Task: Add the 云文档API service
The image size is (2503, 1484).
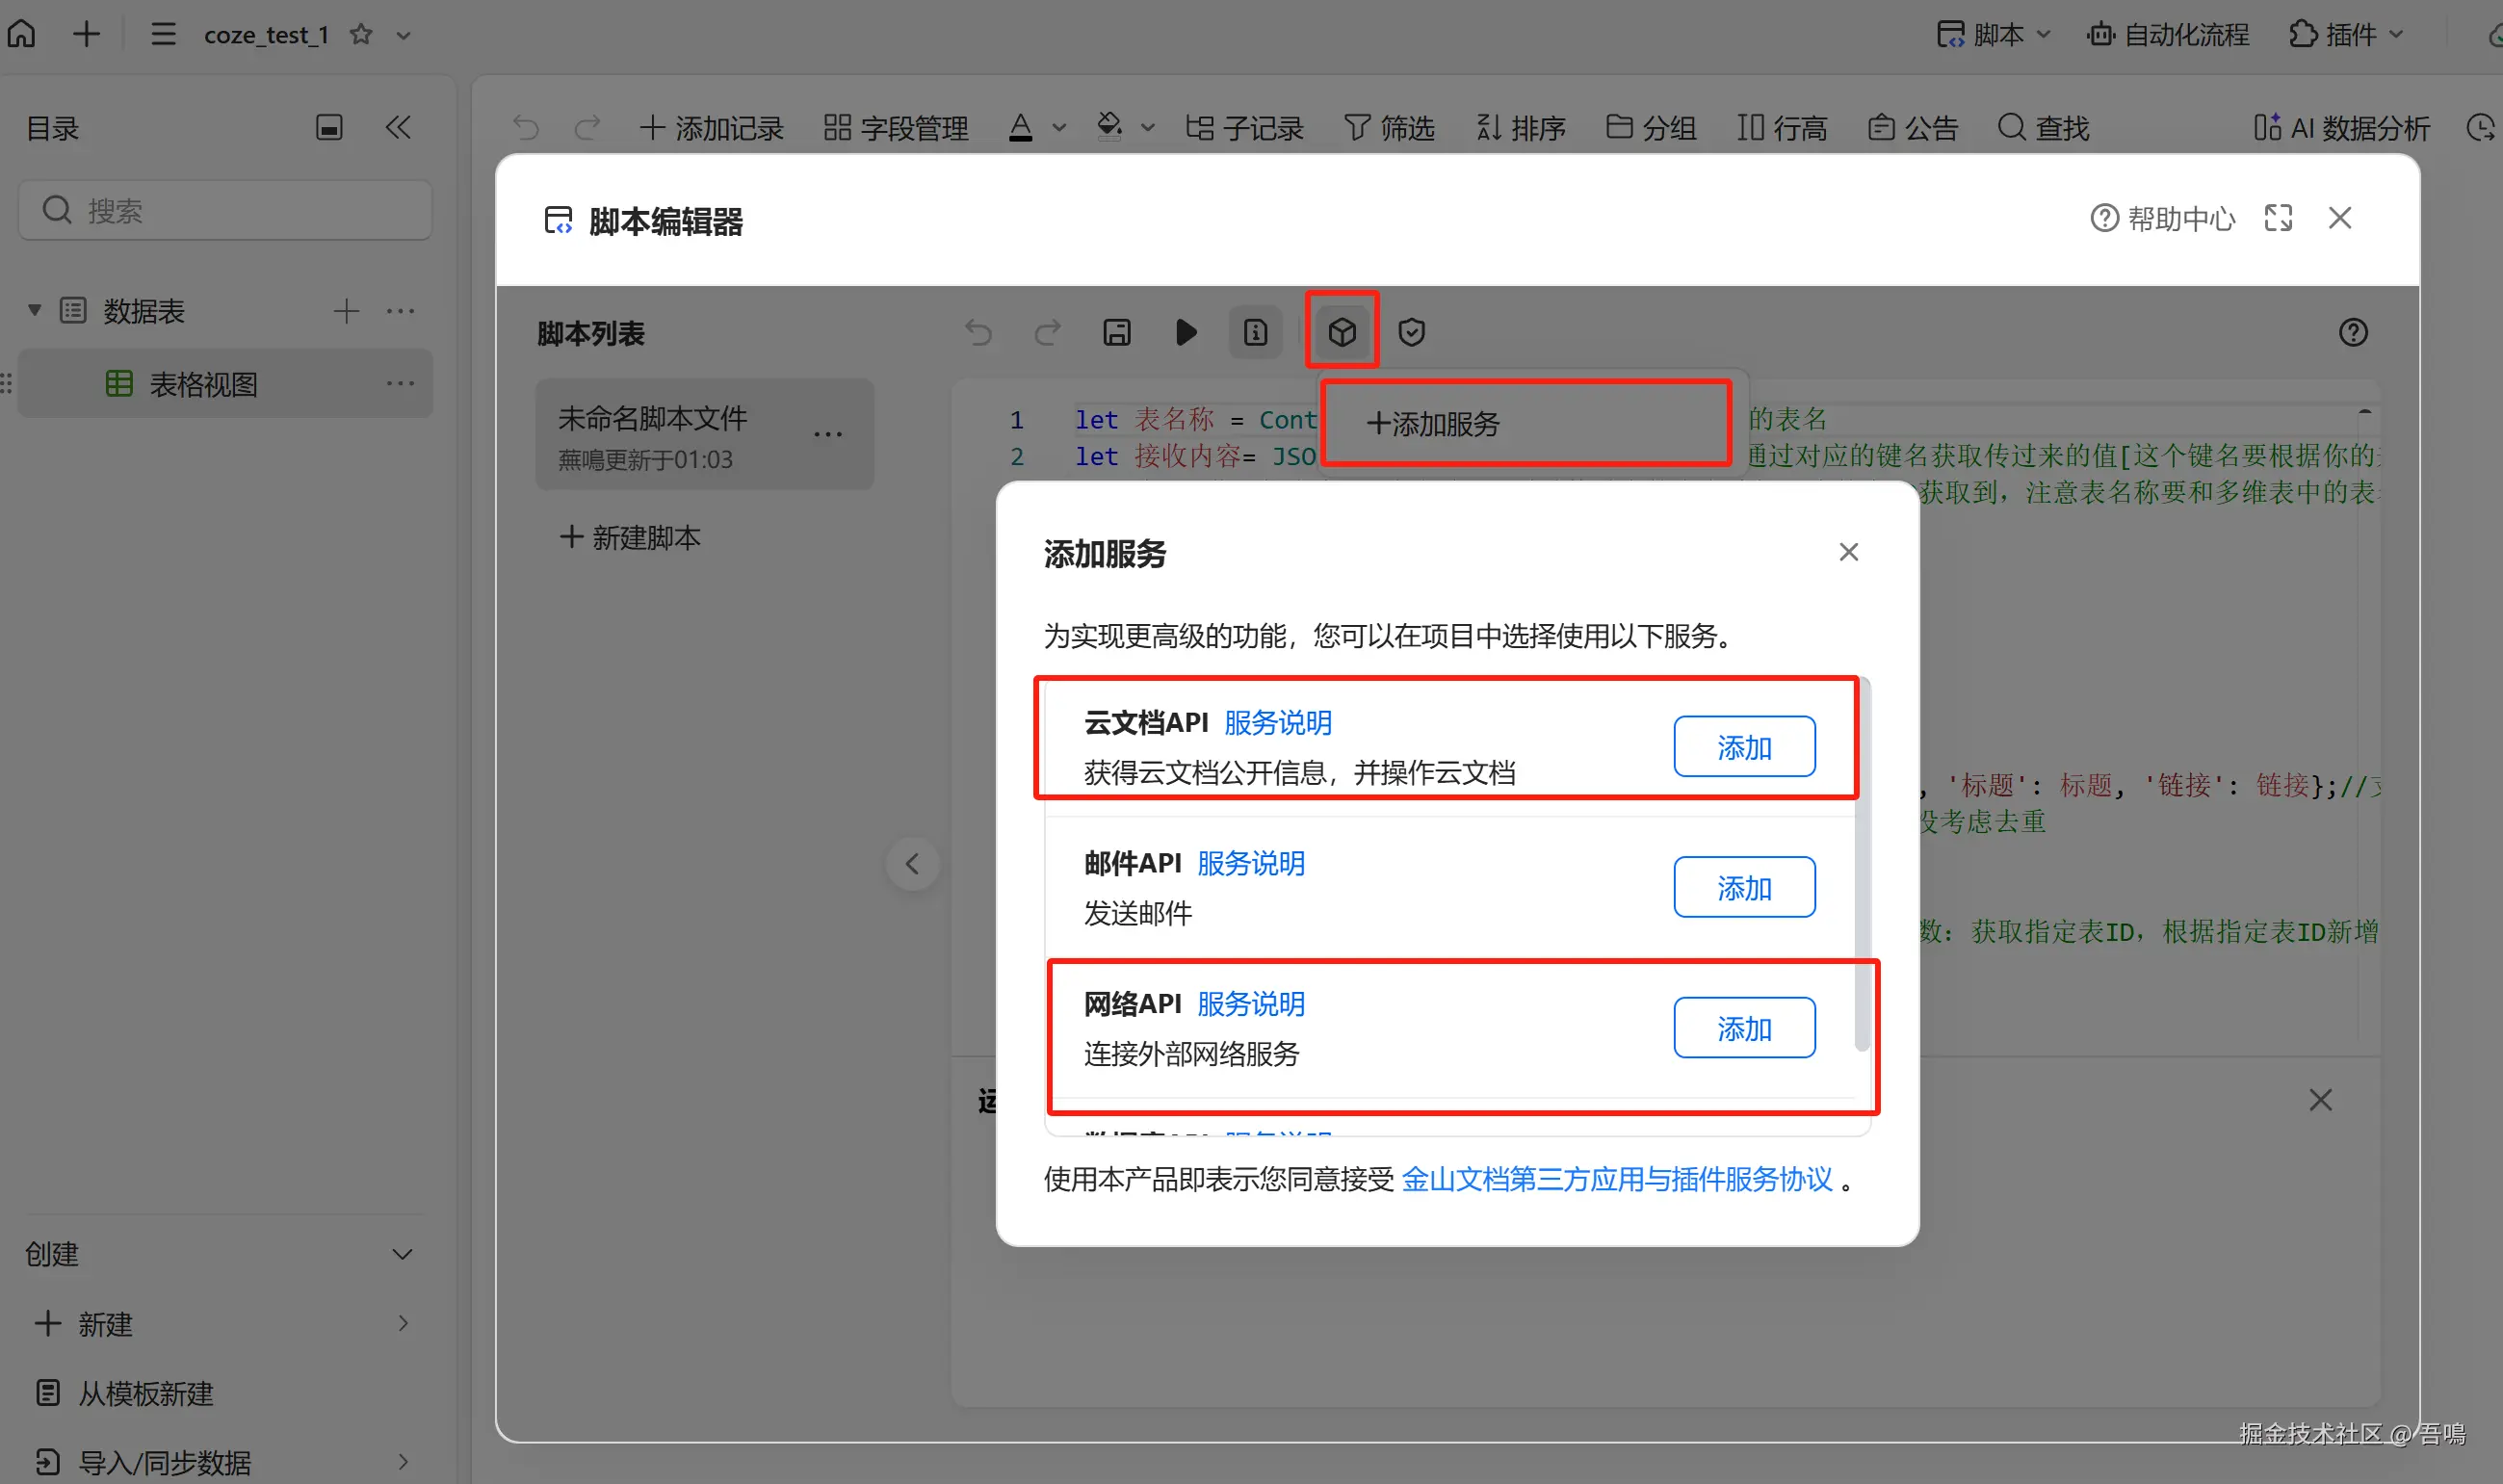Action: point(1743,747)
